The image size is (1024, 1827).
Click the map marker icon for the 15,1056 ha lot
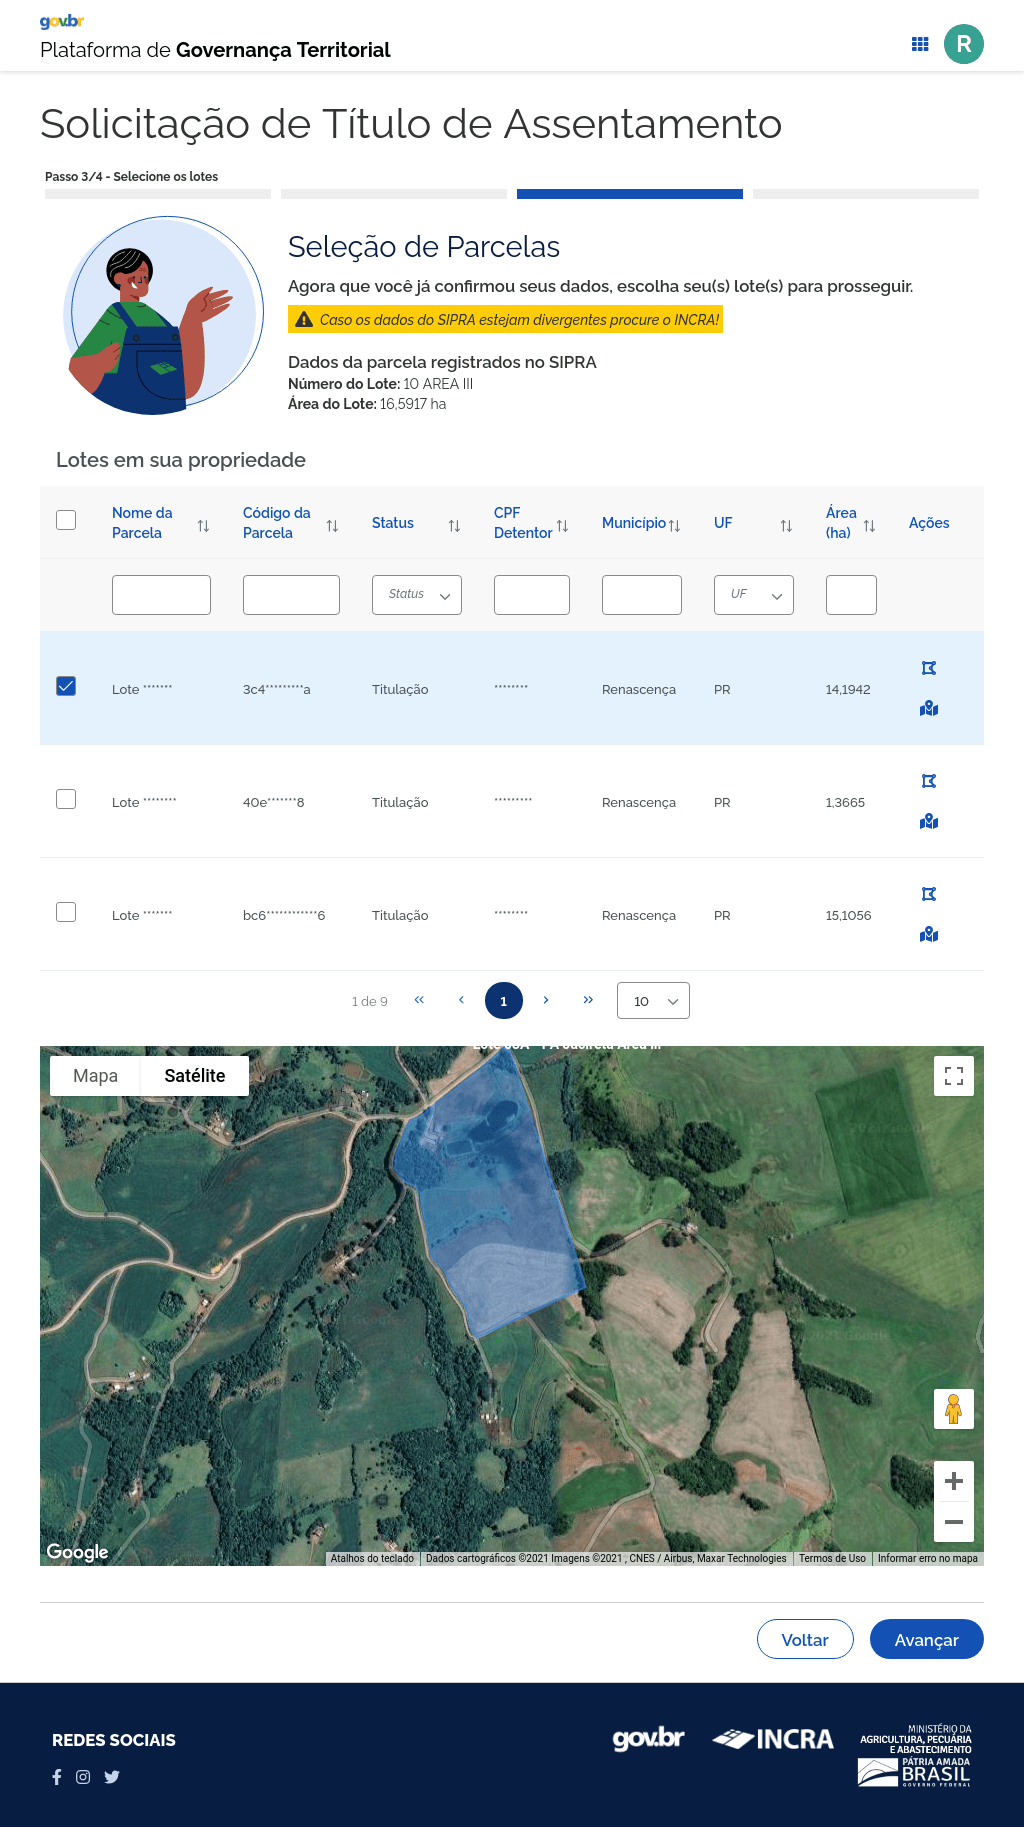click(929, 935)
